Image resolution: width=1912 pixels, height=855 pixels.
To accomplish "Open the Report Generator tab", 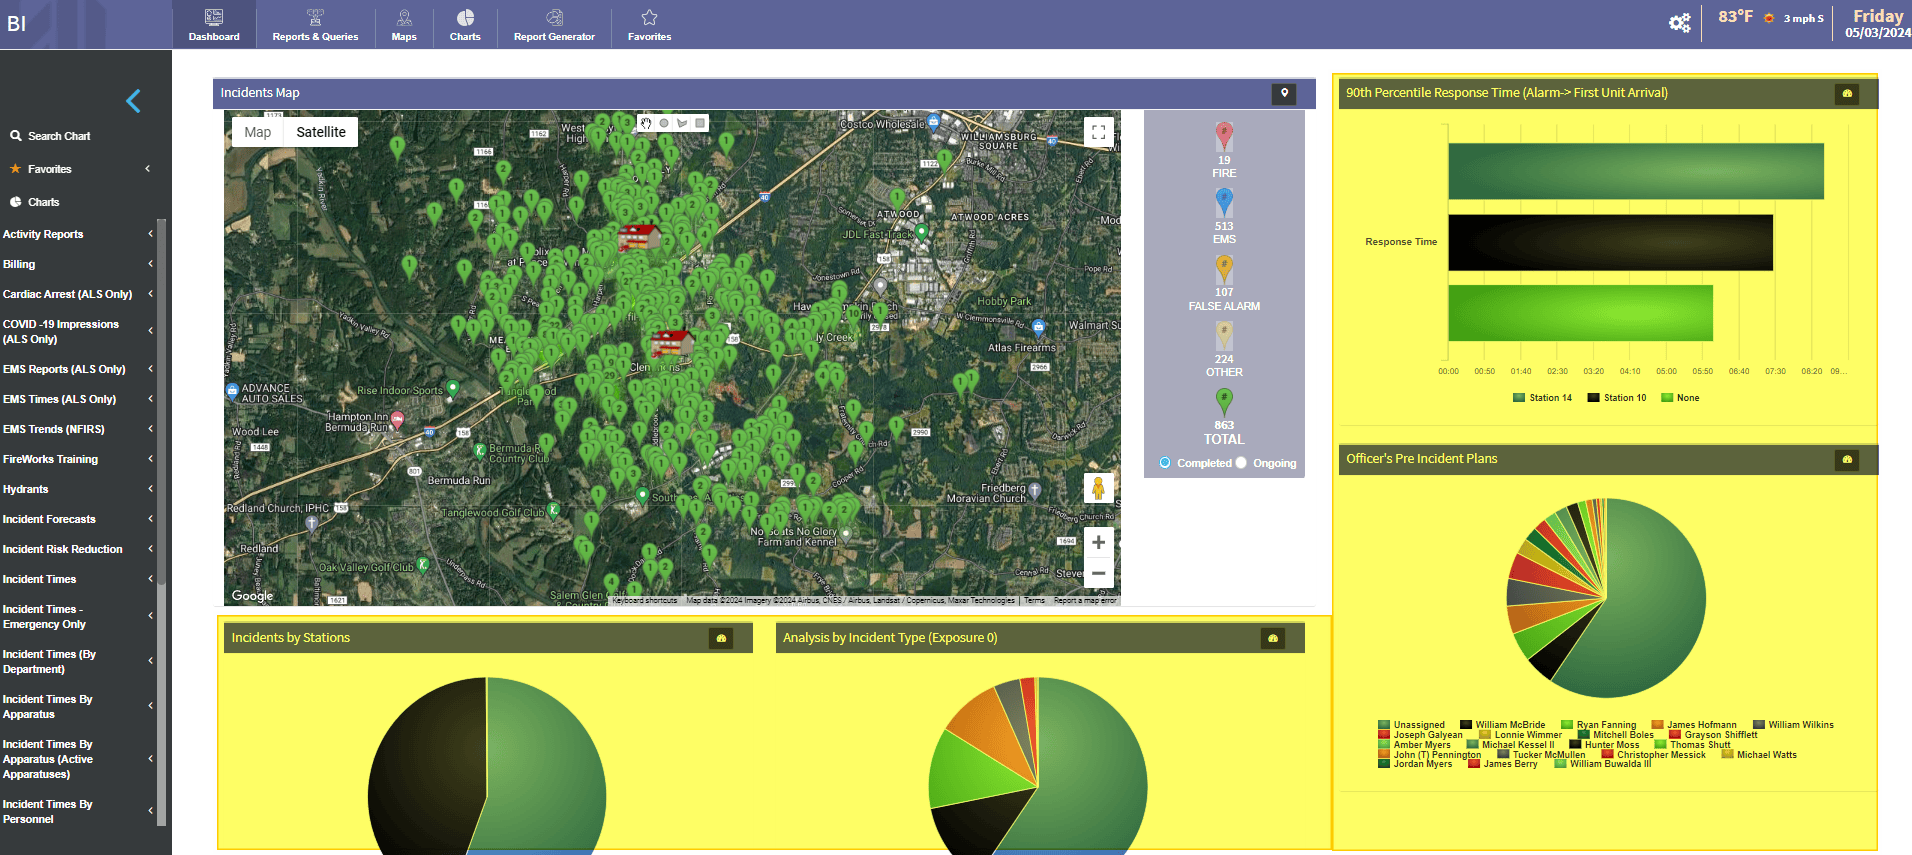I will [554, 25].
